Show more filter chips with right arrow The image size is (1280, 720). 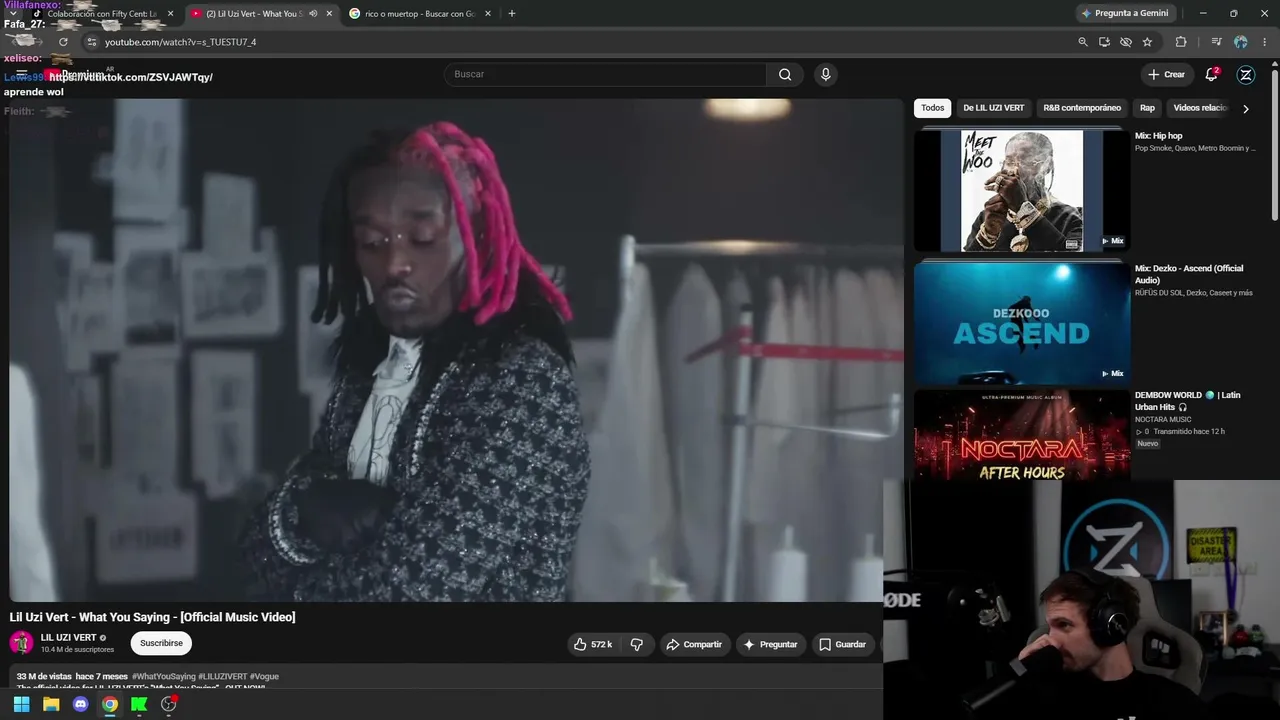1246,108
